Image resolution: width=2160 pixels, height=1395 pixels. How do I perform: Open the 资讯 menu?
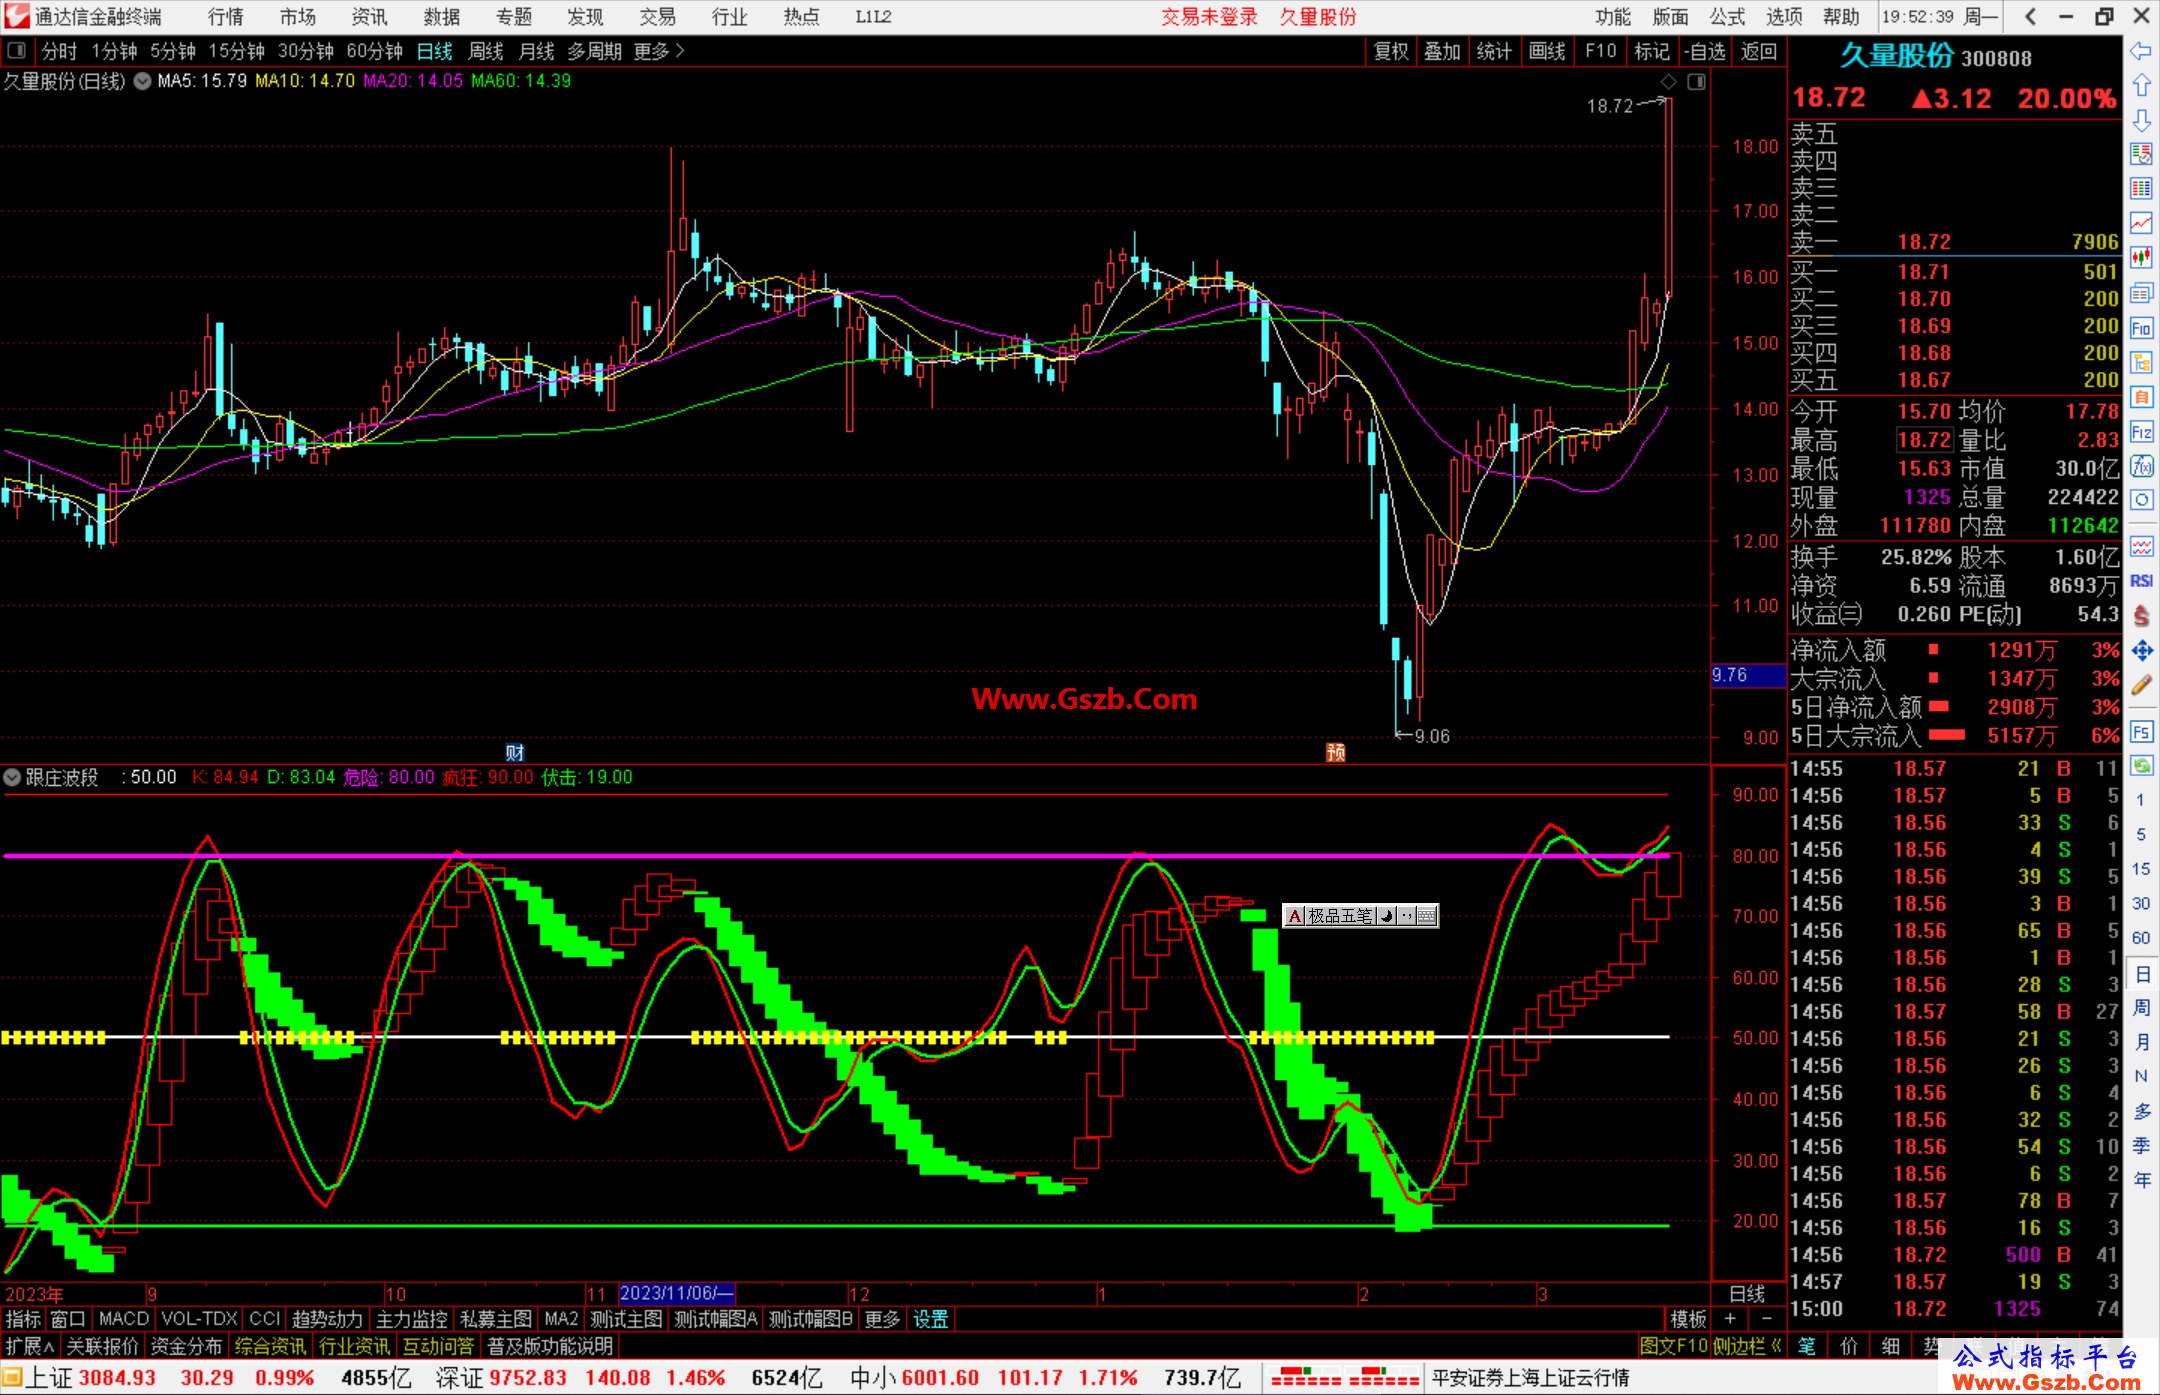click(369, 16)
